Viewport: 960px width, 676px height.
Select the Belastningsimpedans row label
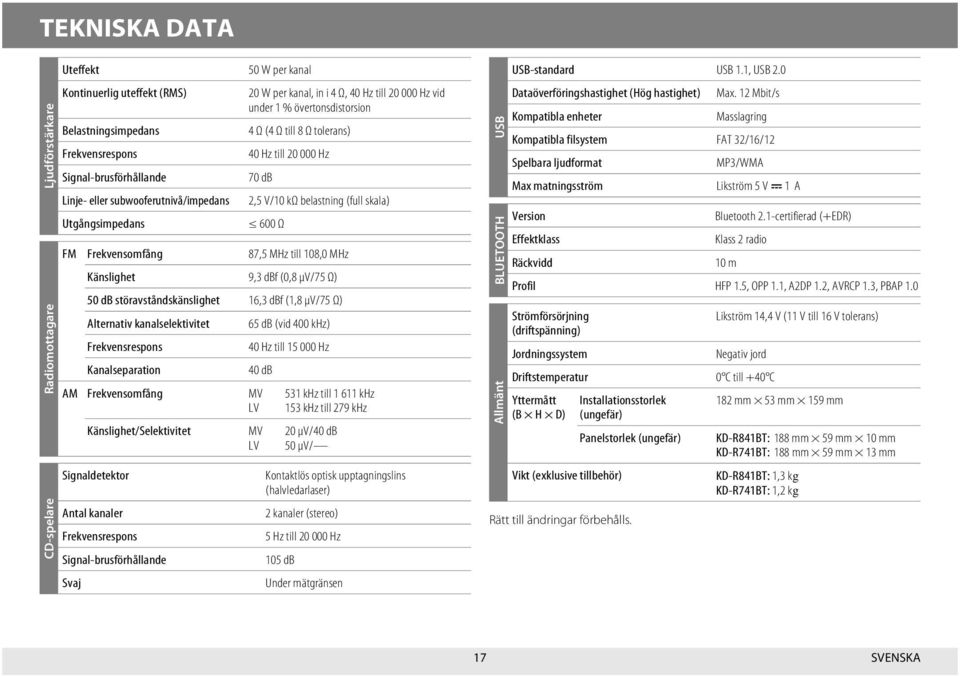(110, 131)
